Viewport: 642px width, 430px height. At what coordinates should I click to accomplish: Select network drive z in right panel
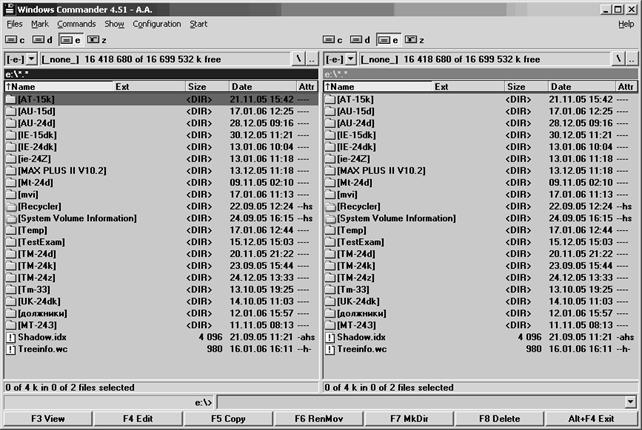(x=414, y=40)
